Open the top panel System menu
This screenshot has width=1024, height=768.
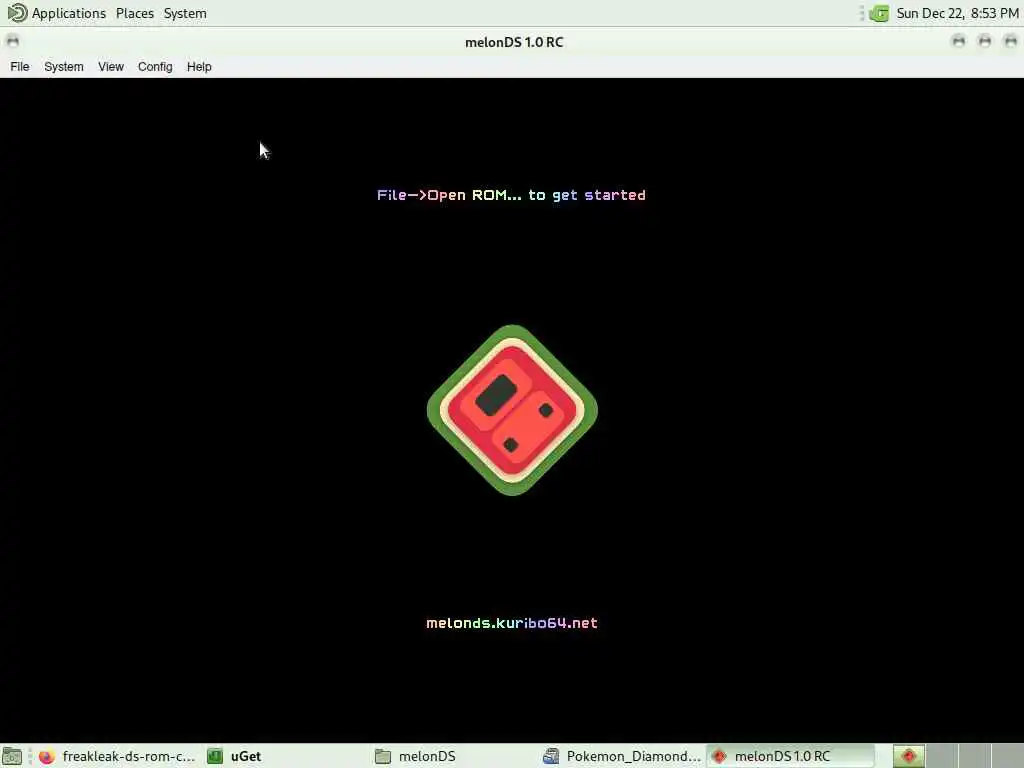pyautogui.click(x=185, y=13)
